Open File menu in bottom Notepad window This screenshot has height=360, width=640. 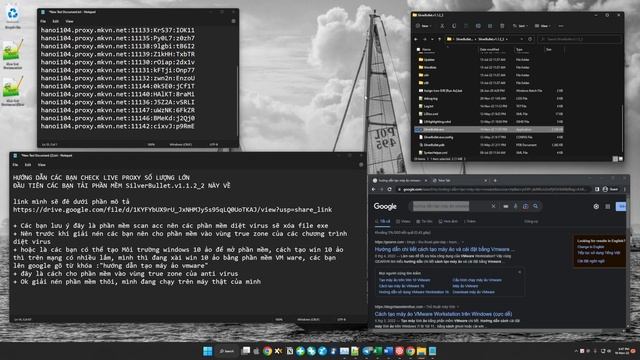coord(16,165)
